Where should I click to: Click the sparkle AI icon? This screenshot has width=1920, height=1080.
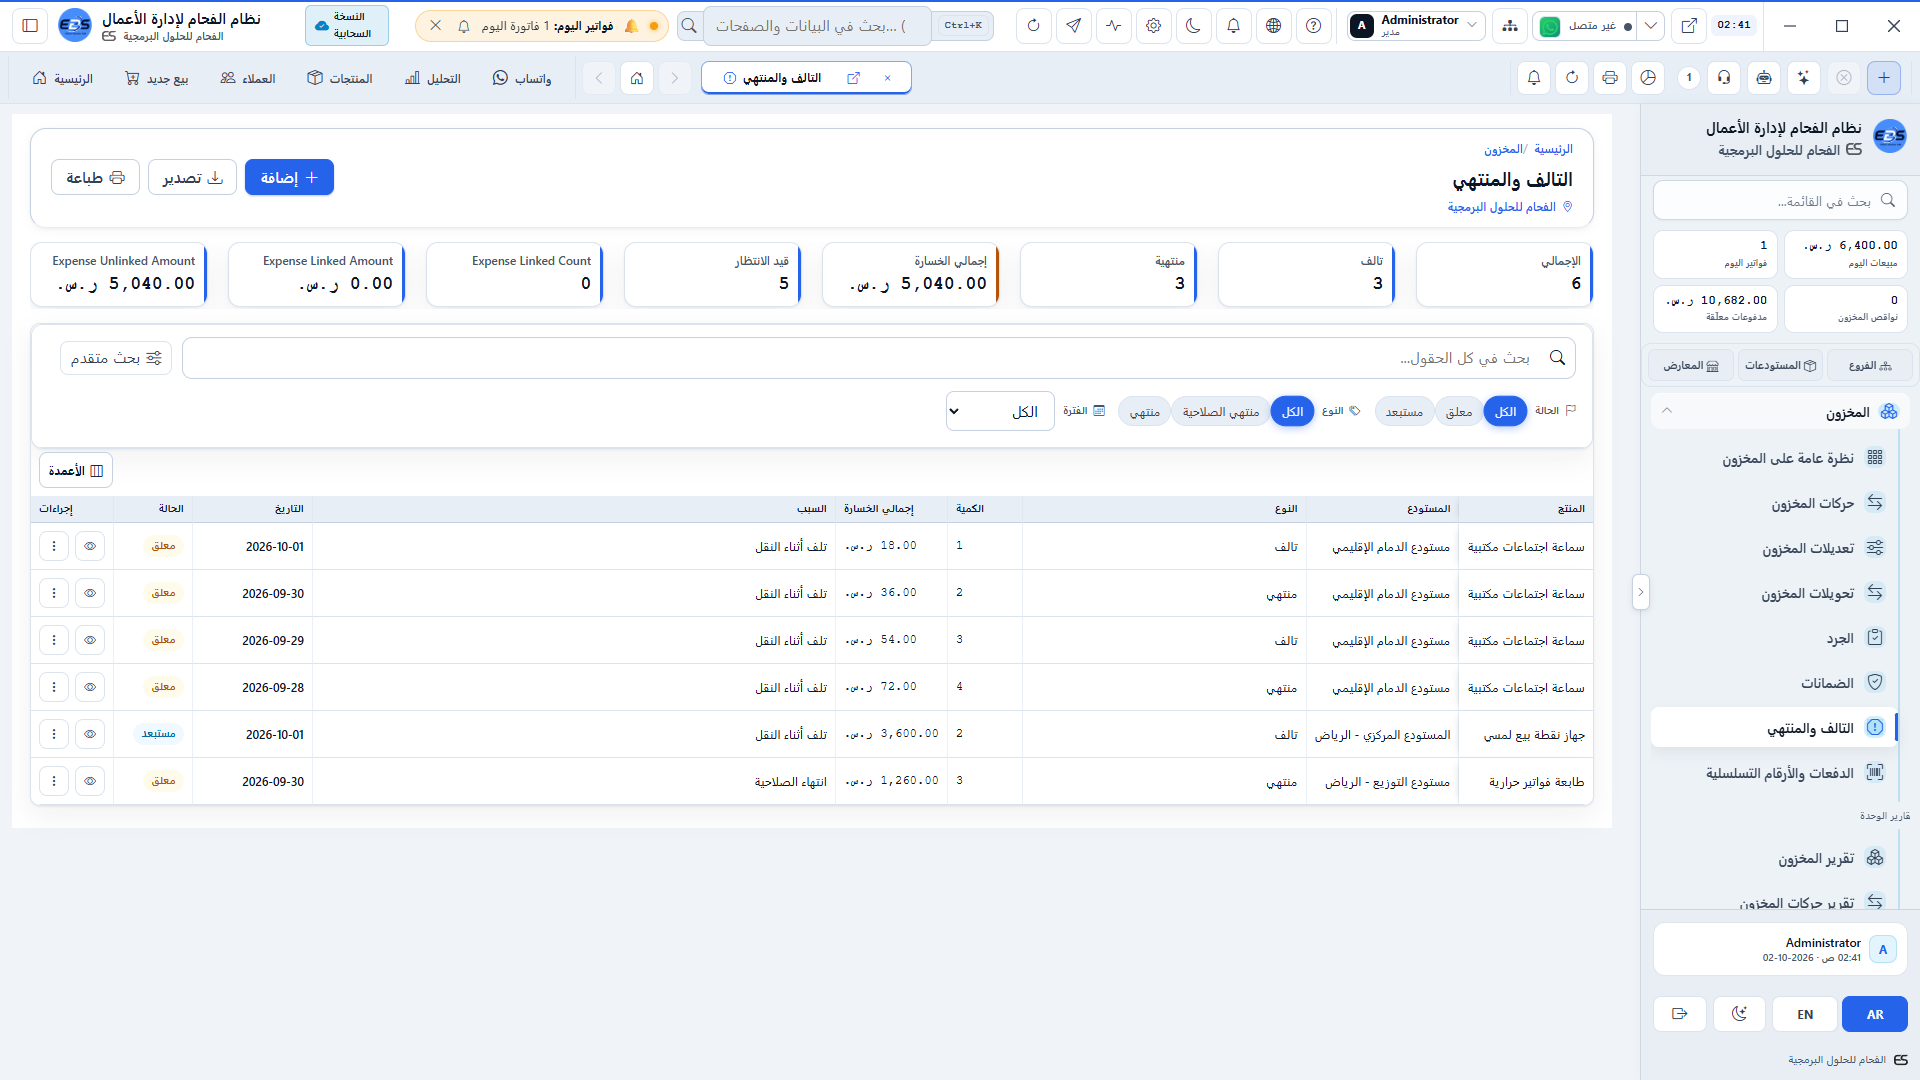[1803, 78]
